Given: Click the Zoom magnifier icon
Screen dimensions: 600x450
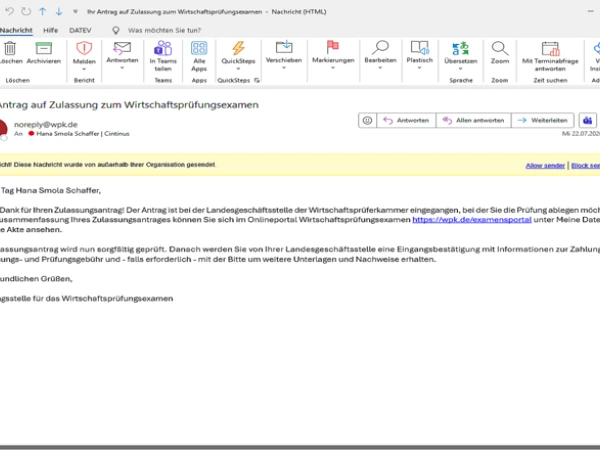Looking at the screenshot, I should coord(500,49).
